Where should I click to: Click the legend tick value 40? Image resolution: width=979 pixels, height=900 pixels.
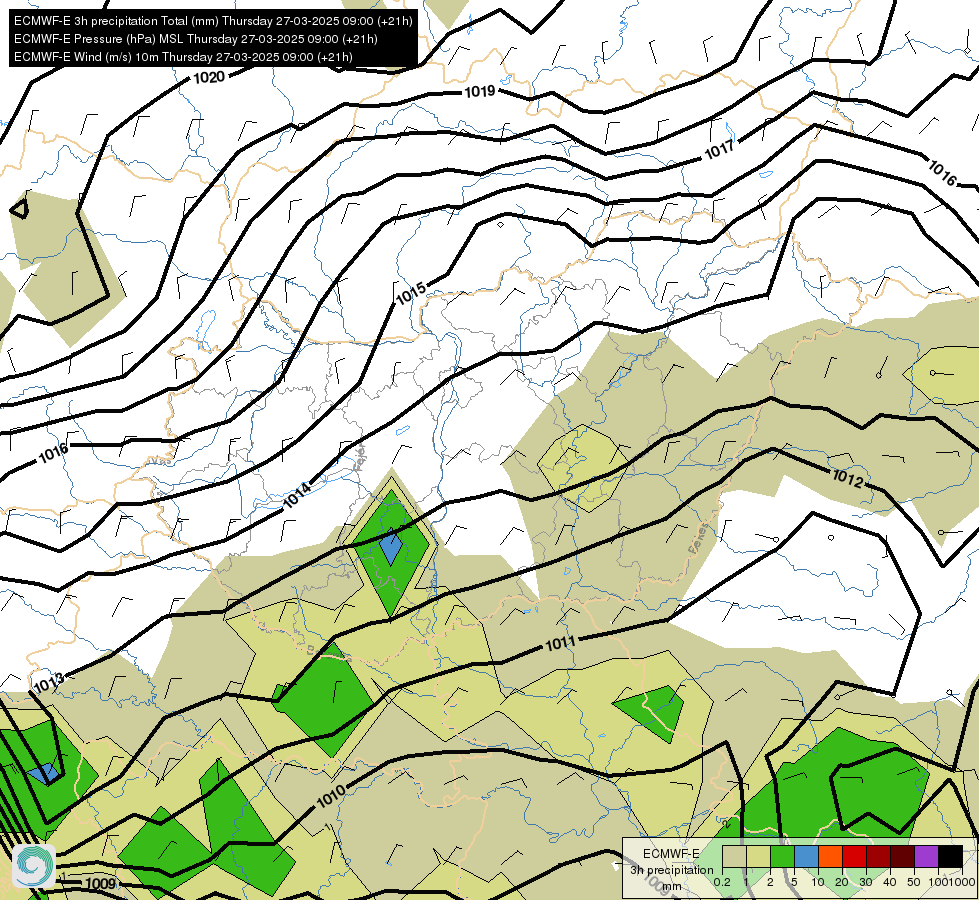[x=890, y=882]
